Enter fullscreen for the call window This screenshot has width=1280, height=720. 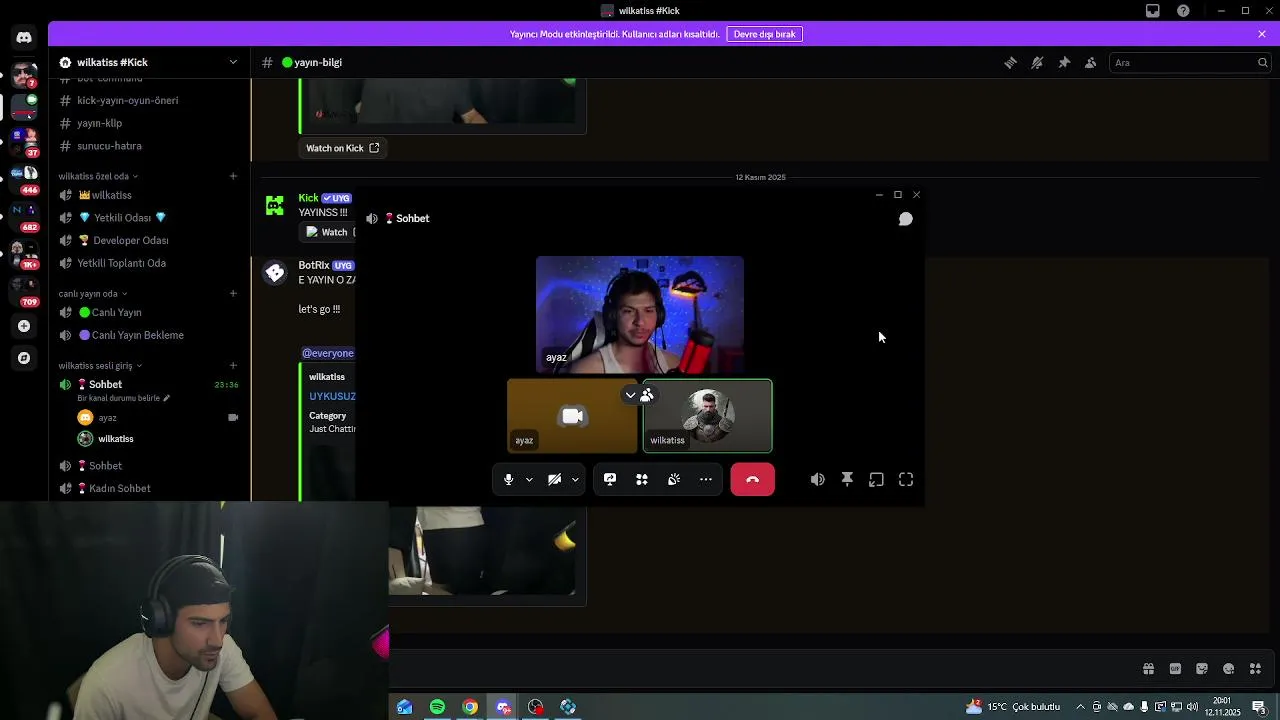pyautogui.click(x=906, y=480)
